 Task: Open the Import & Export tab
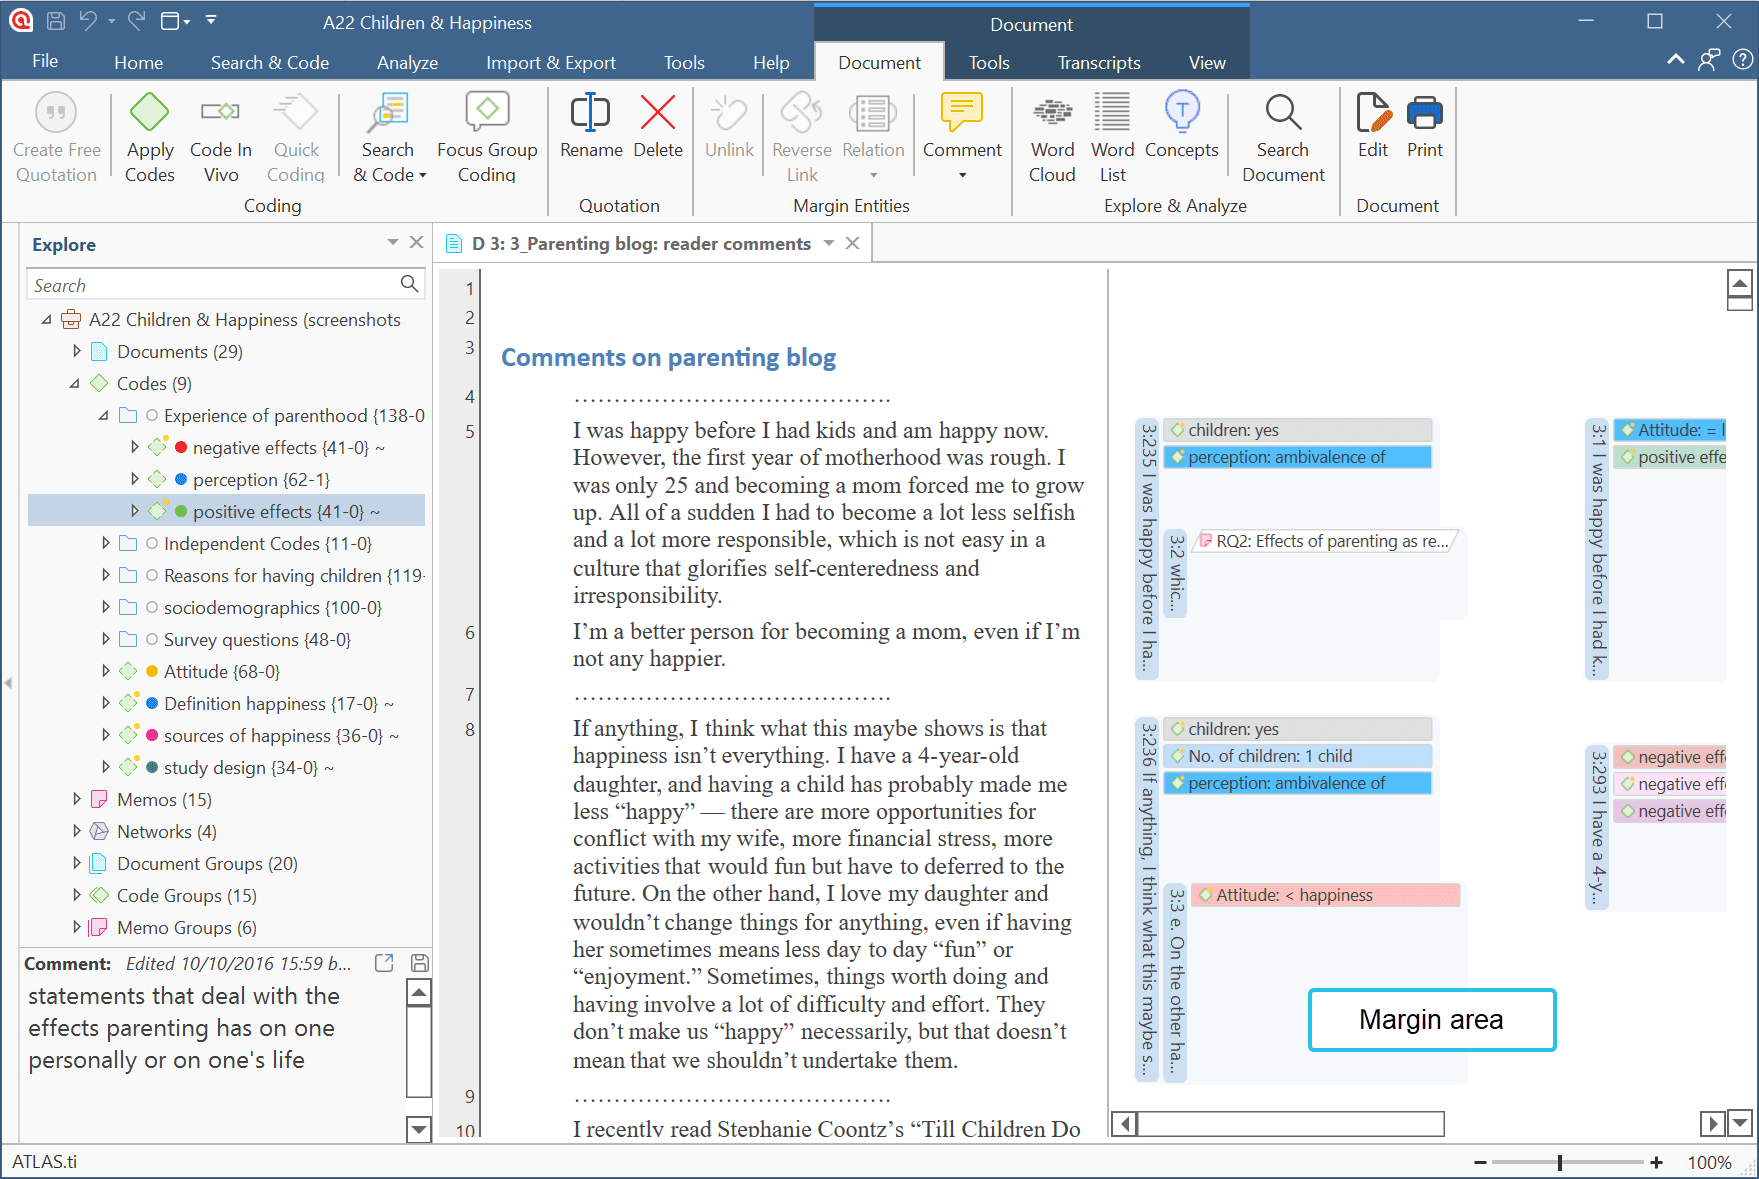(551, 62)
